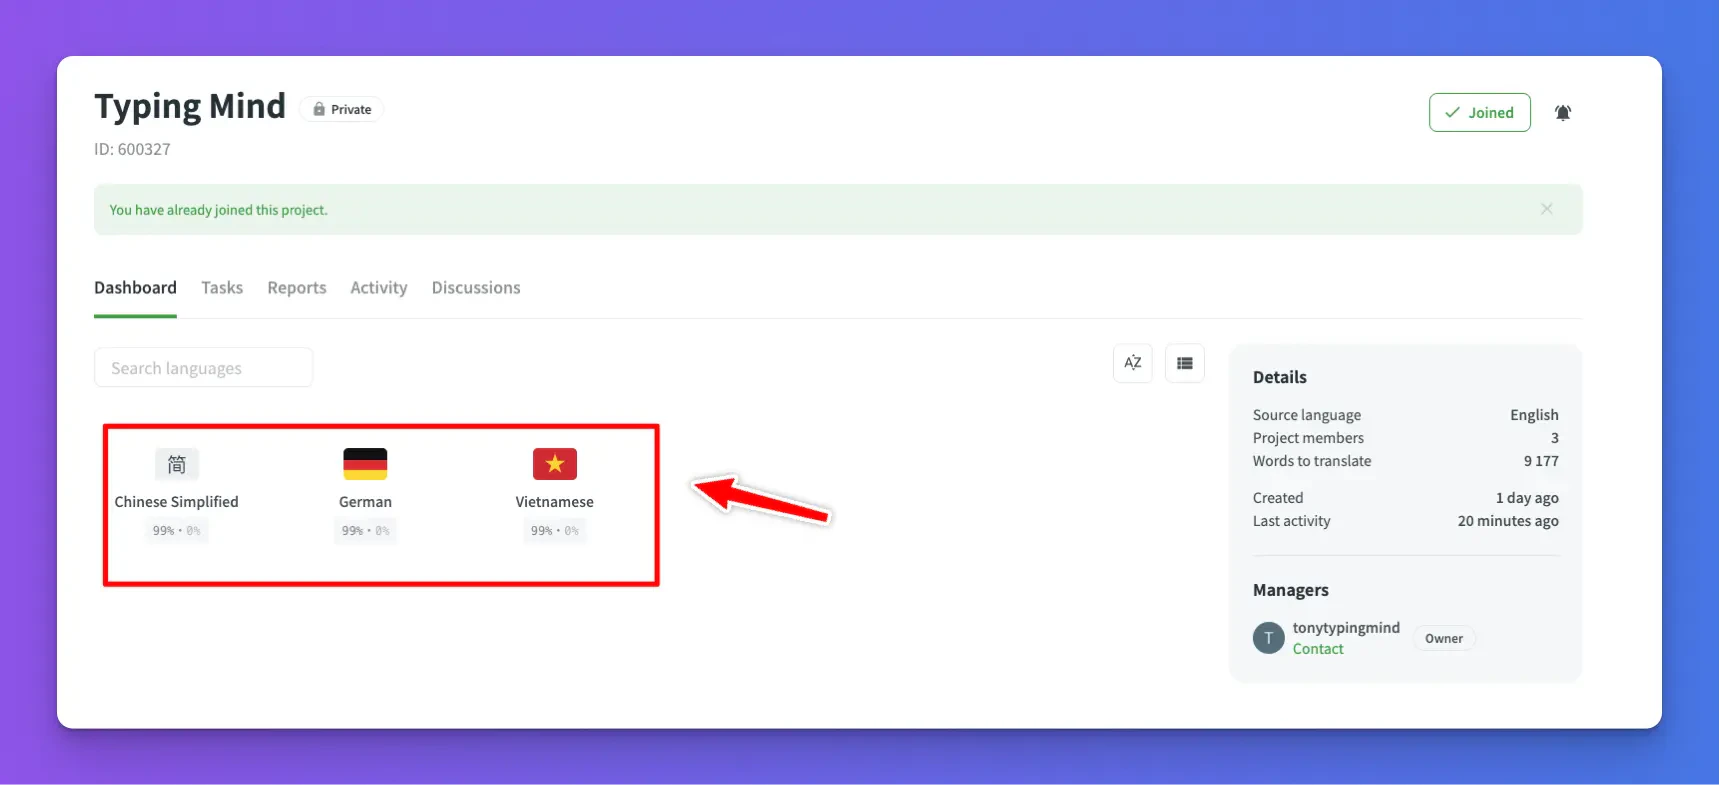This screenshot has height=785, width=1720.
Task: Open the Dashboard tab
Action: coord(135,288)
